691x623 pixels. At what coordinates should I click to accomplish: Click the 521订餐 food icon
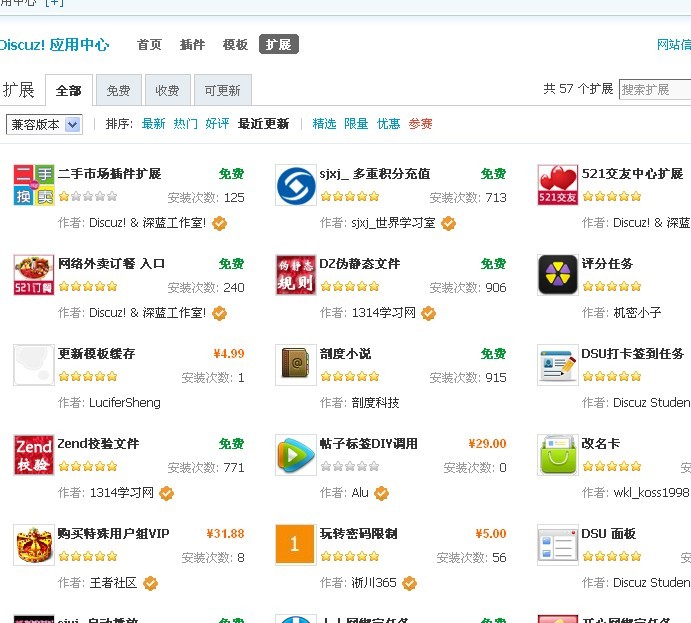[33, 275]
